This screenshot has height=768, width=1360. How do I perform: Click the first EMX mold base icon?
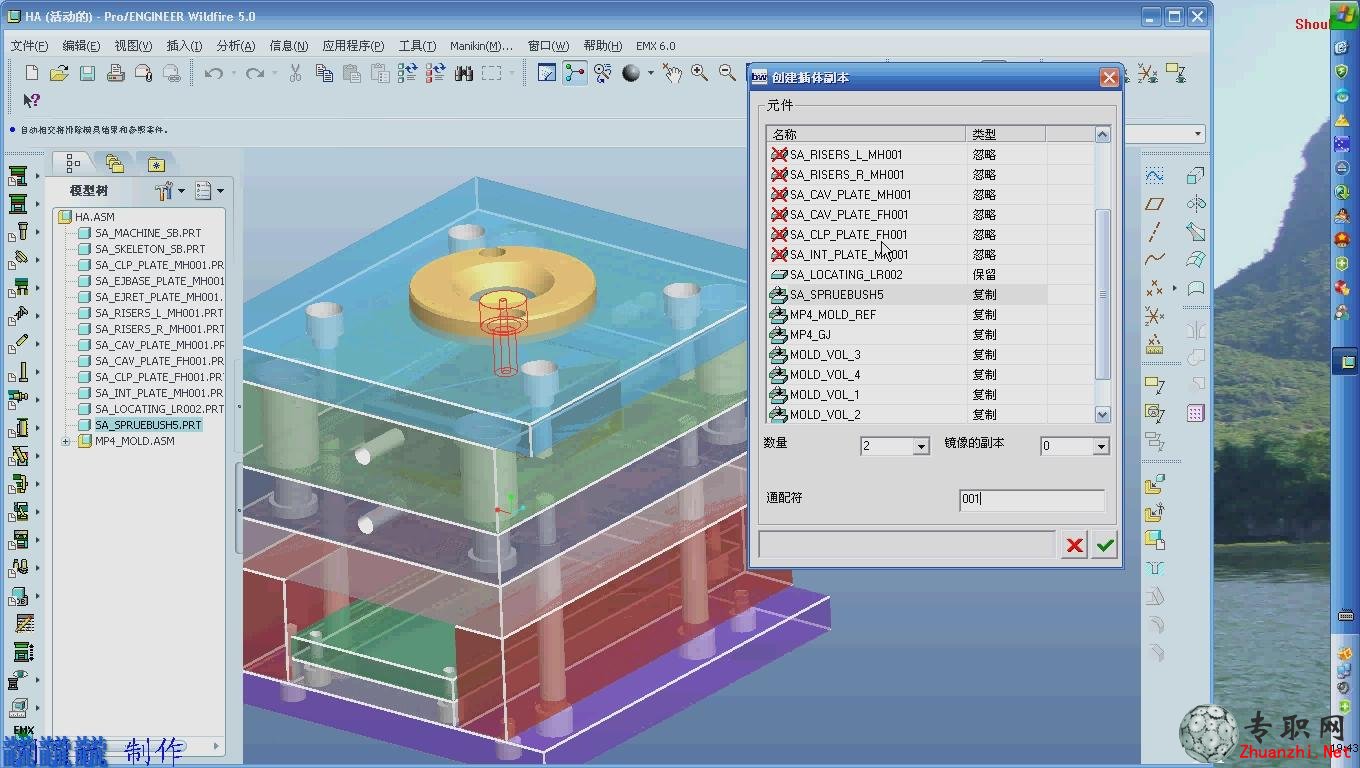(x=18, y=176)
